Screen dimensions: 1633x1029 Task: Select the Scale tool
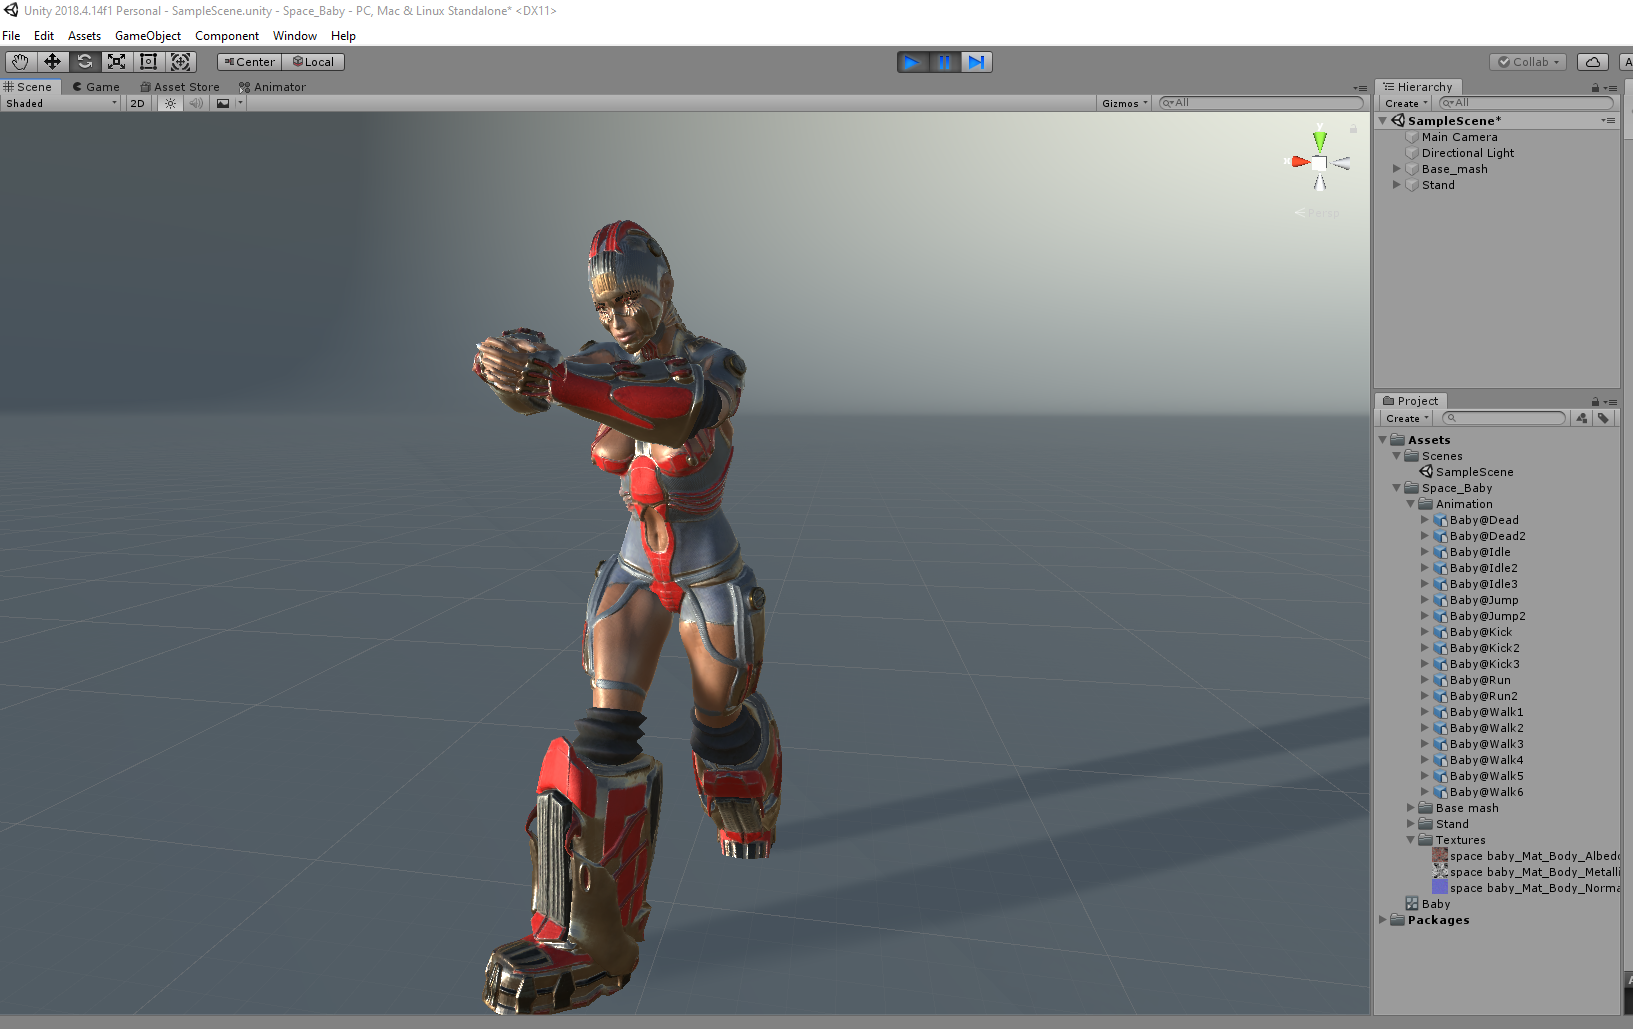coord(116,62)
